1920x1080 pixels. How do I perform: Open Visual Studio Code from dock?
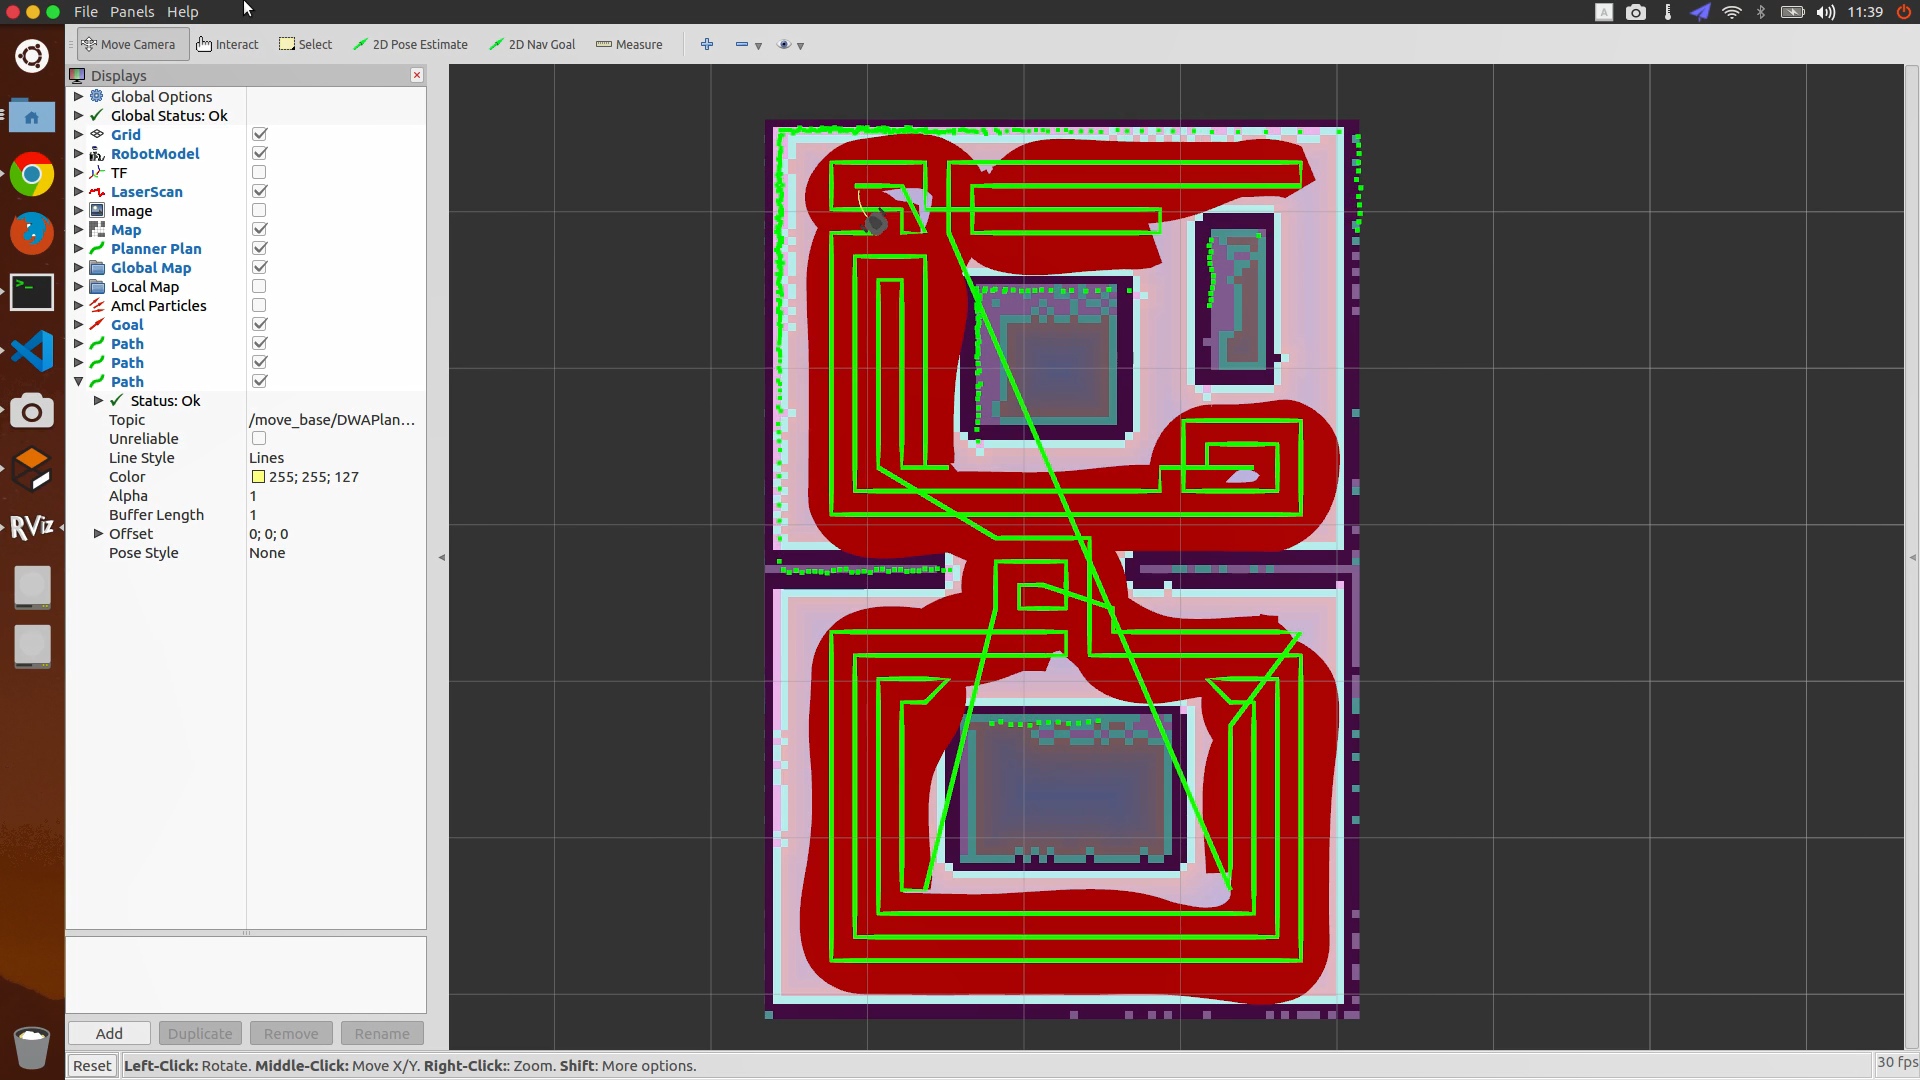(x=32, y=351)
